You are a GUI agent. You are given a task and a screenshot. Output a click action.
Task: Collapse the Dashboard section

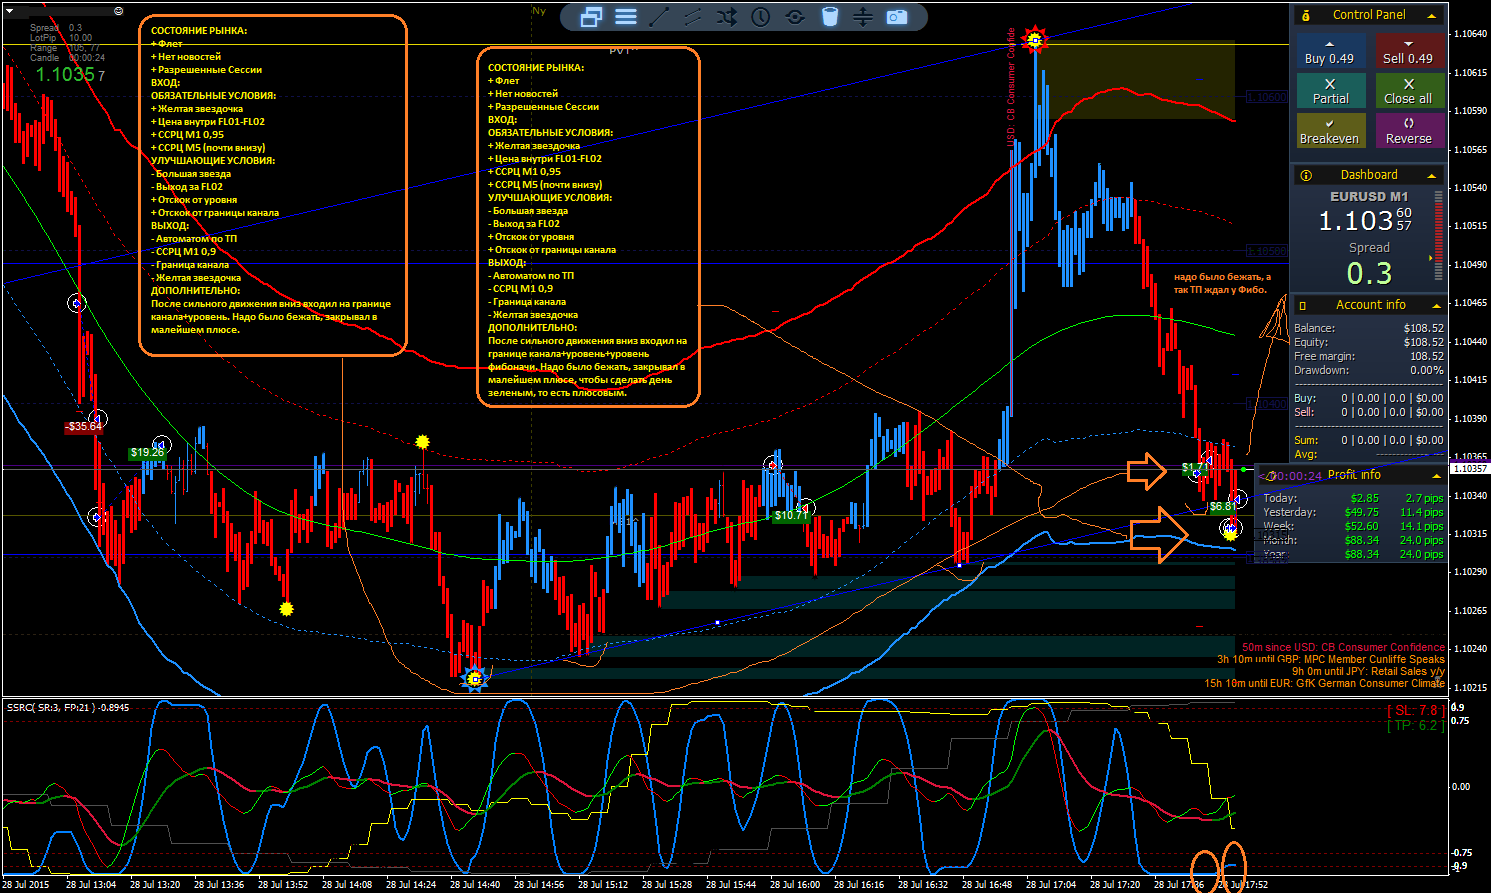pyautogui.click(x=1432, y=176)
